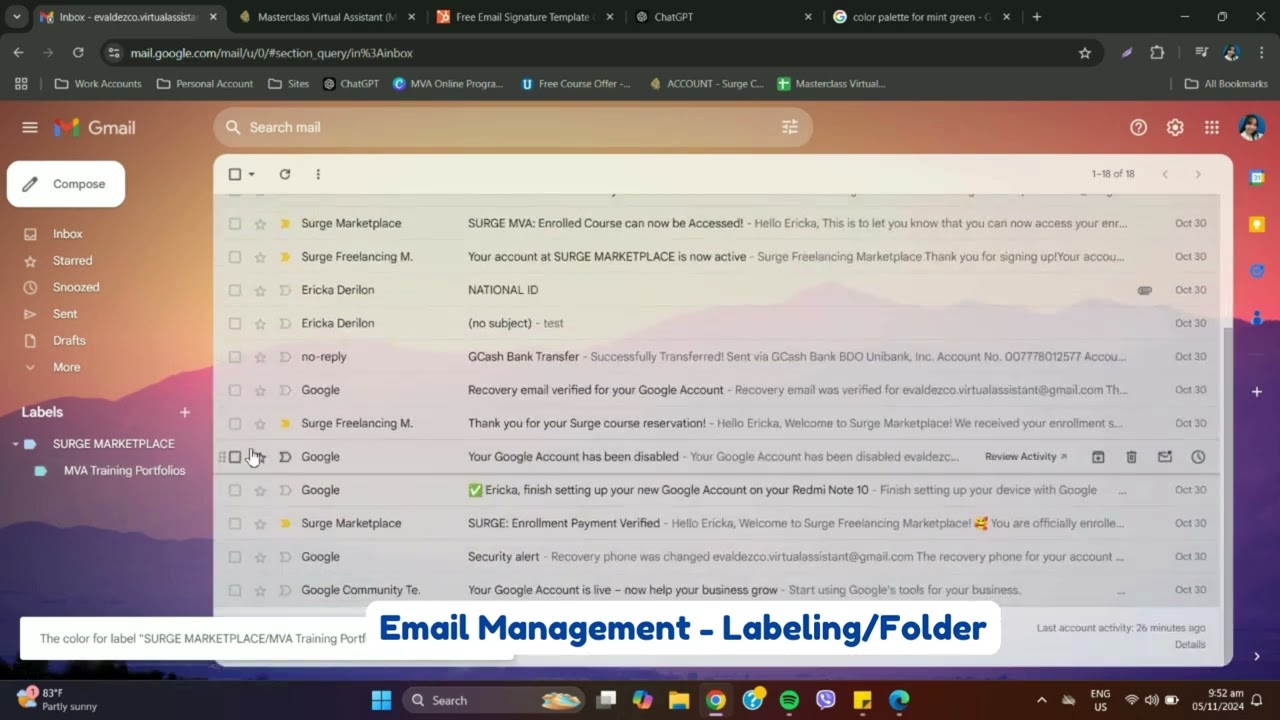Snooze the disabled Google Account email
Screen dimensions: 1280x720
(1198, 457)
